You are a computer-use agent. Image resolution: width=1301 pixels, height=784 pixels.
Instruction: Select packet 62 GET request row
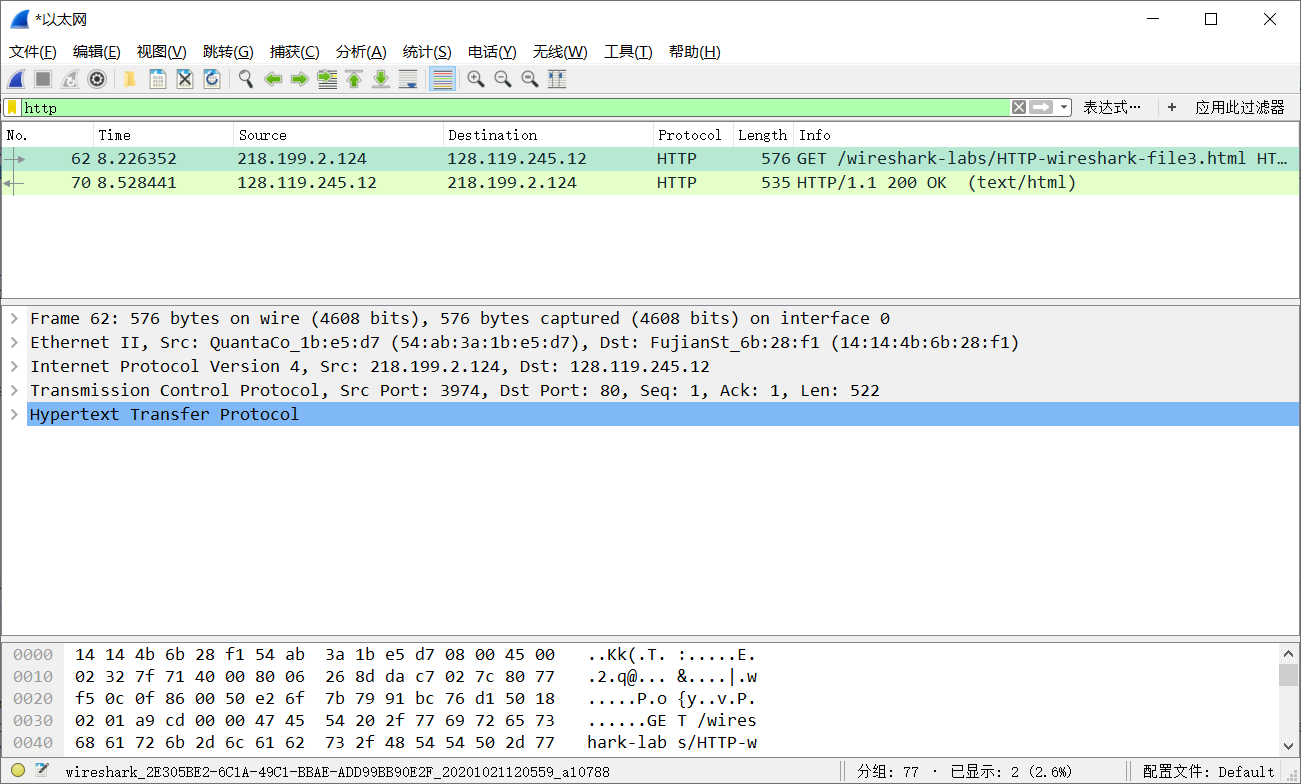650,158
